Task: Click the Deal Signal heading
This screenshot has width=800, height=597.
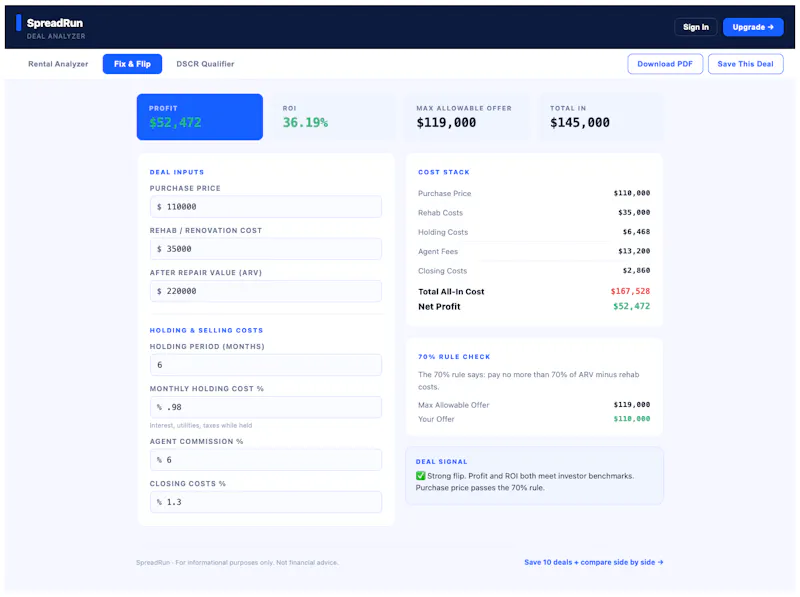Action: point(441,461)
